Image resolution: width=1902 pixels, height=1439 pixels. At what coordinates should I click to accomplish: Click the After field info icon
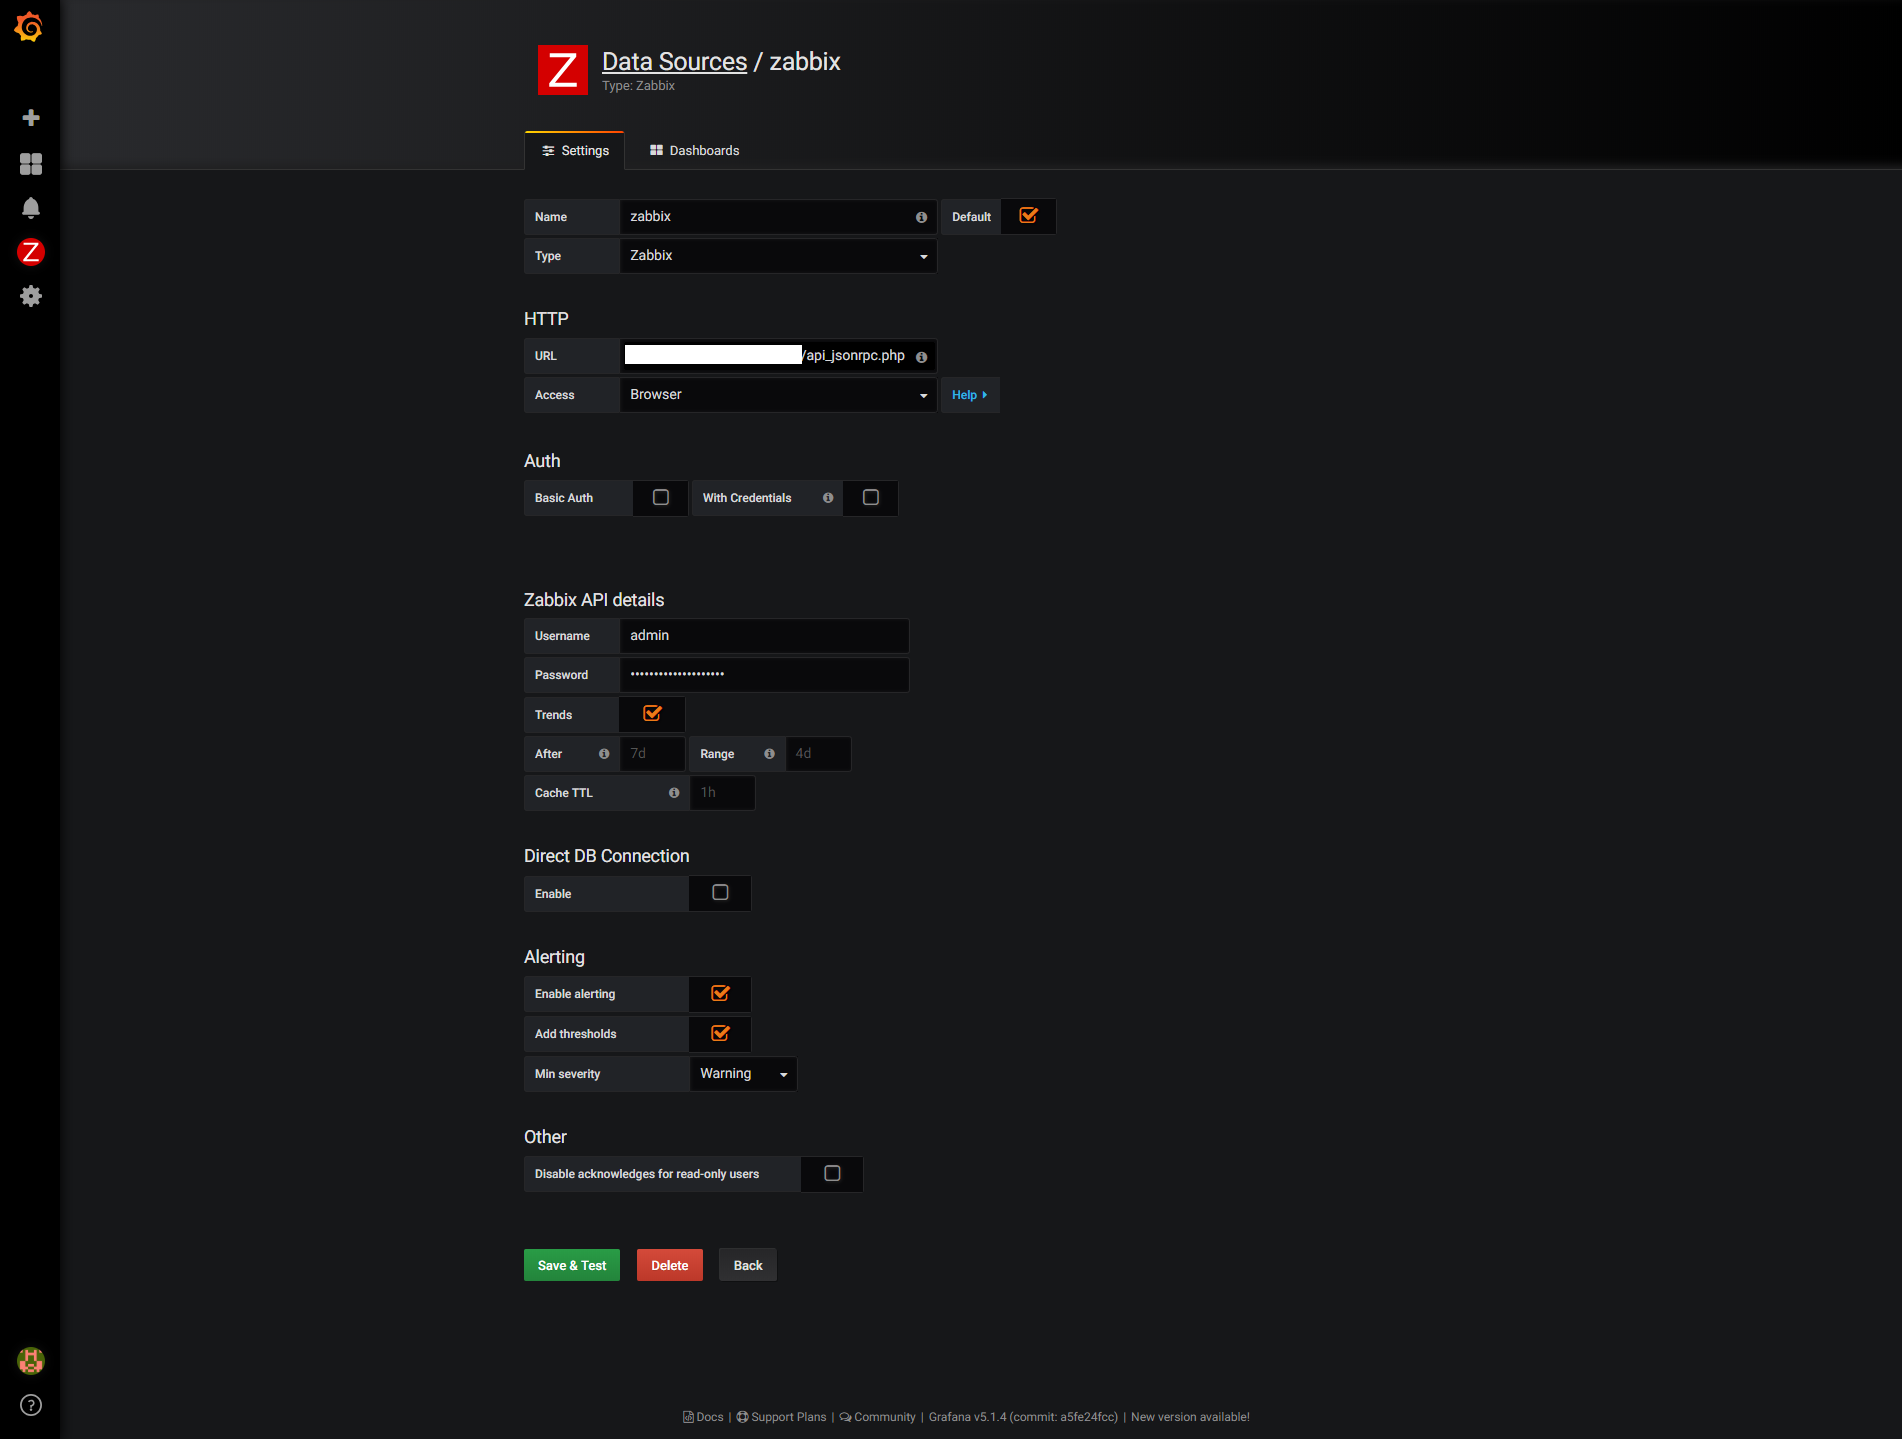click(x=604, y=754)
